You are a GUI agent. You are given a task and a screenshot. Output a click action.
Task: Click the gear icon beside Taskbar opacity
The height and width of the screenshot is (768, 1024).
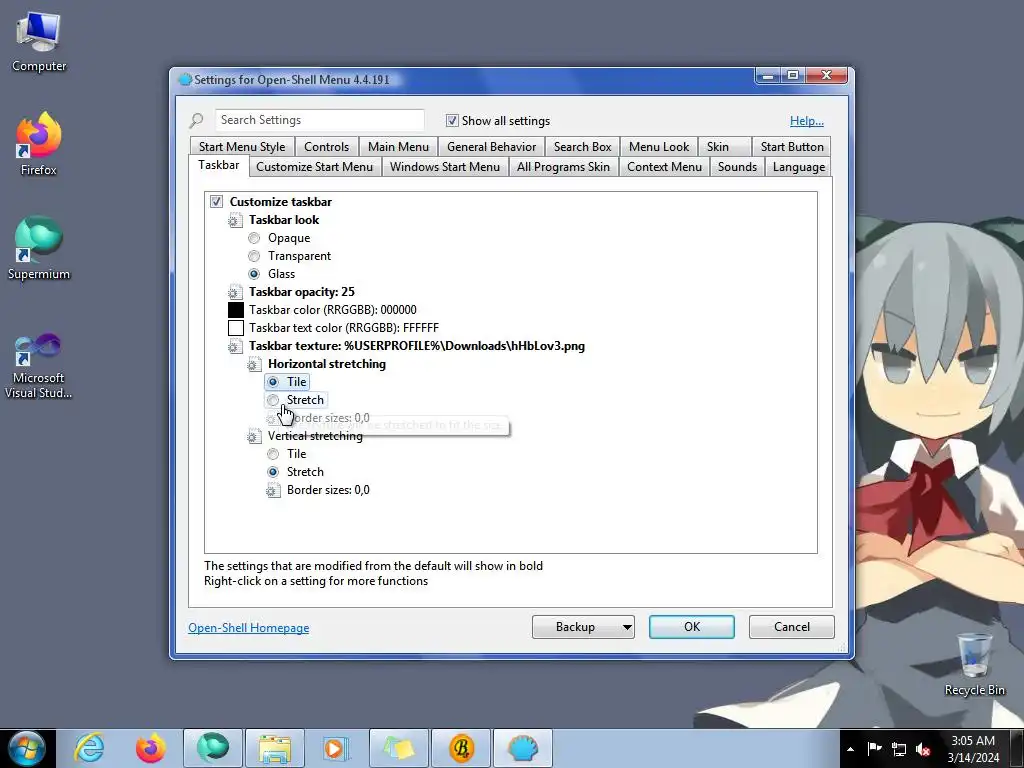[x=235, y=292]
